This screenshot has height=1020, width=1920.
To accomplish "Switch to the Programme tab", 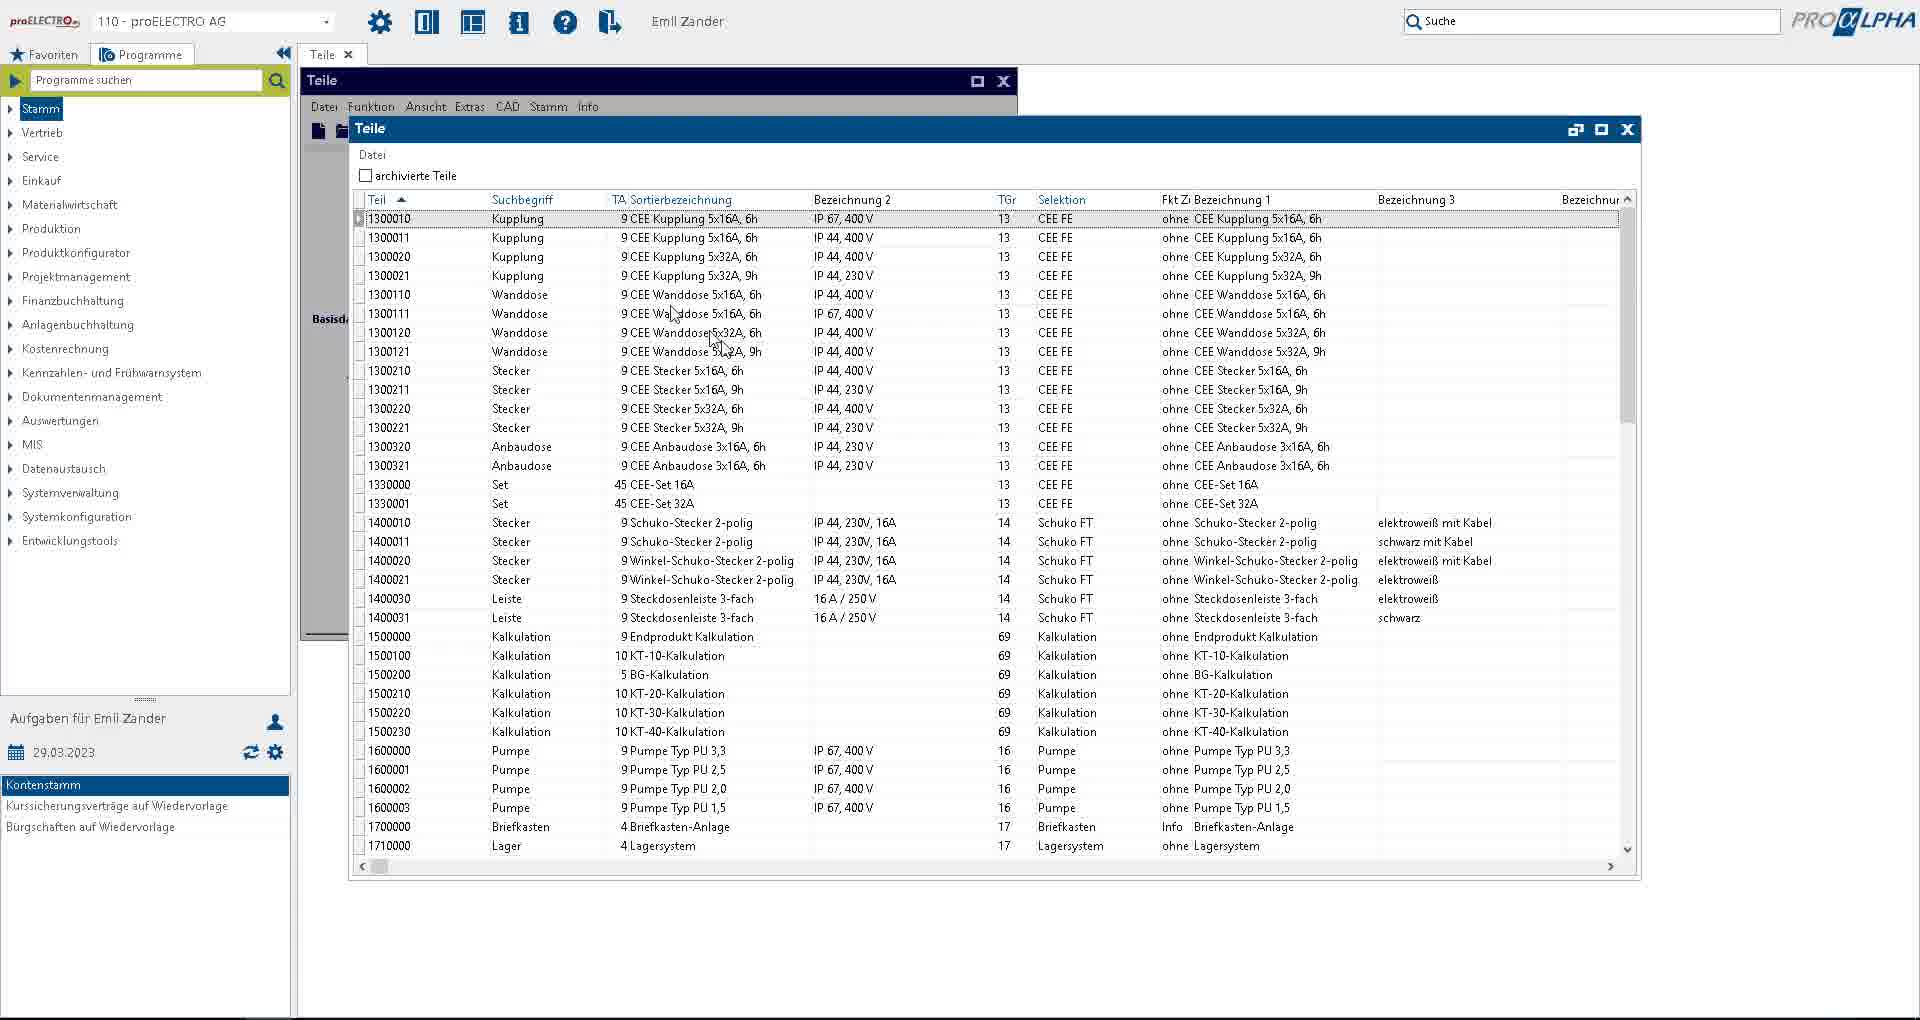I will point(141,54).
